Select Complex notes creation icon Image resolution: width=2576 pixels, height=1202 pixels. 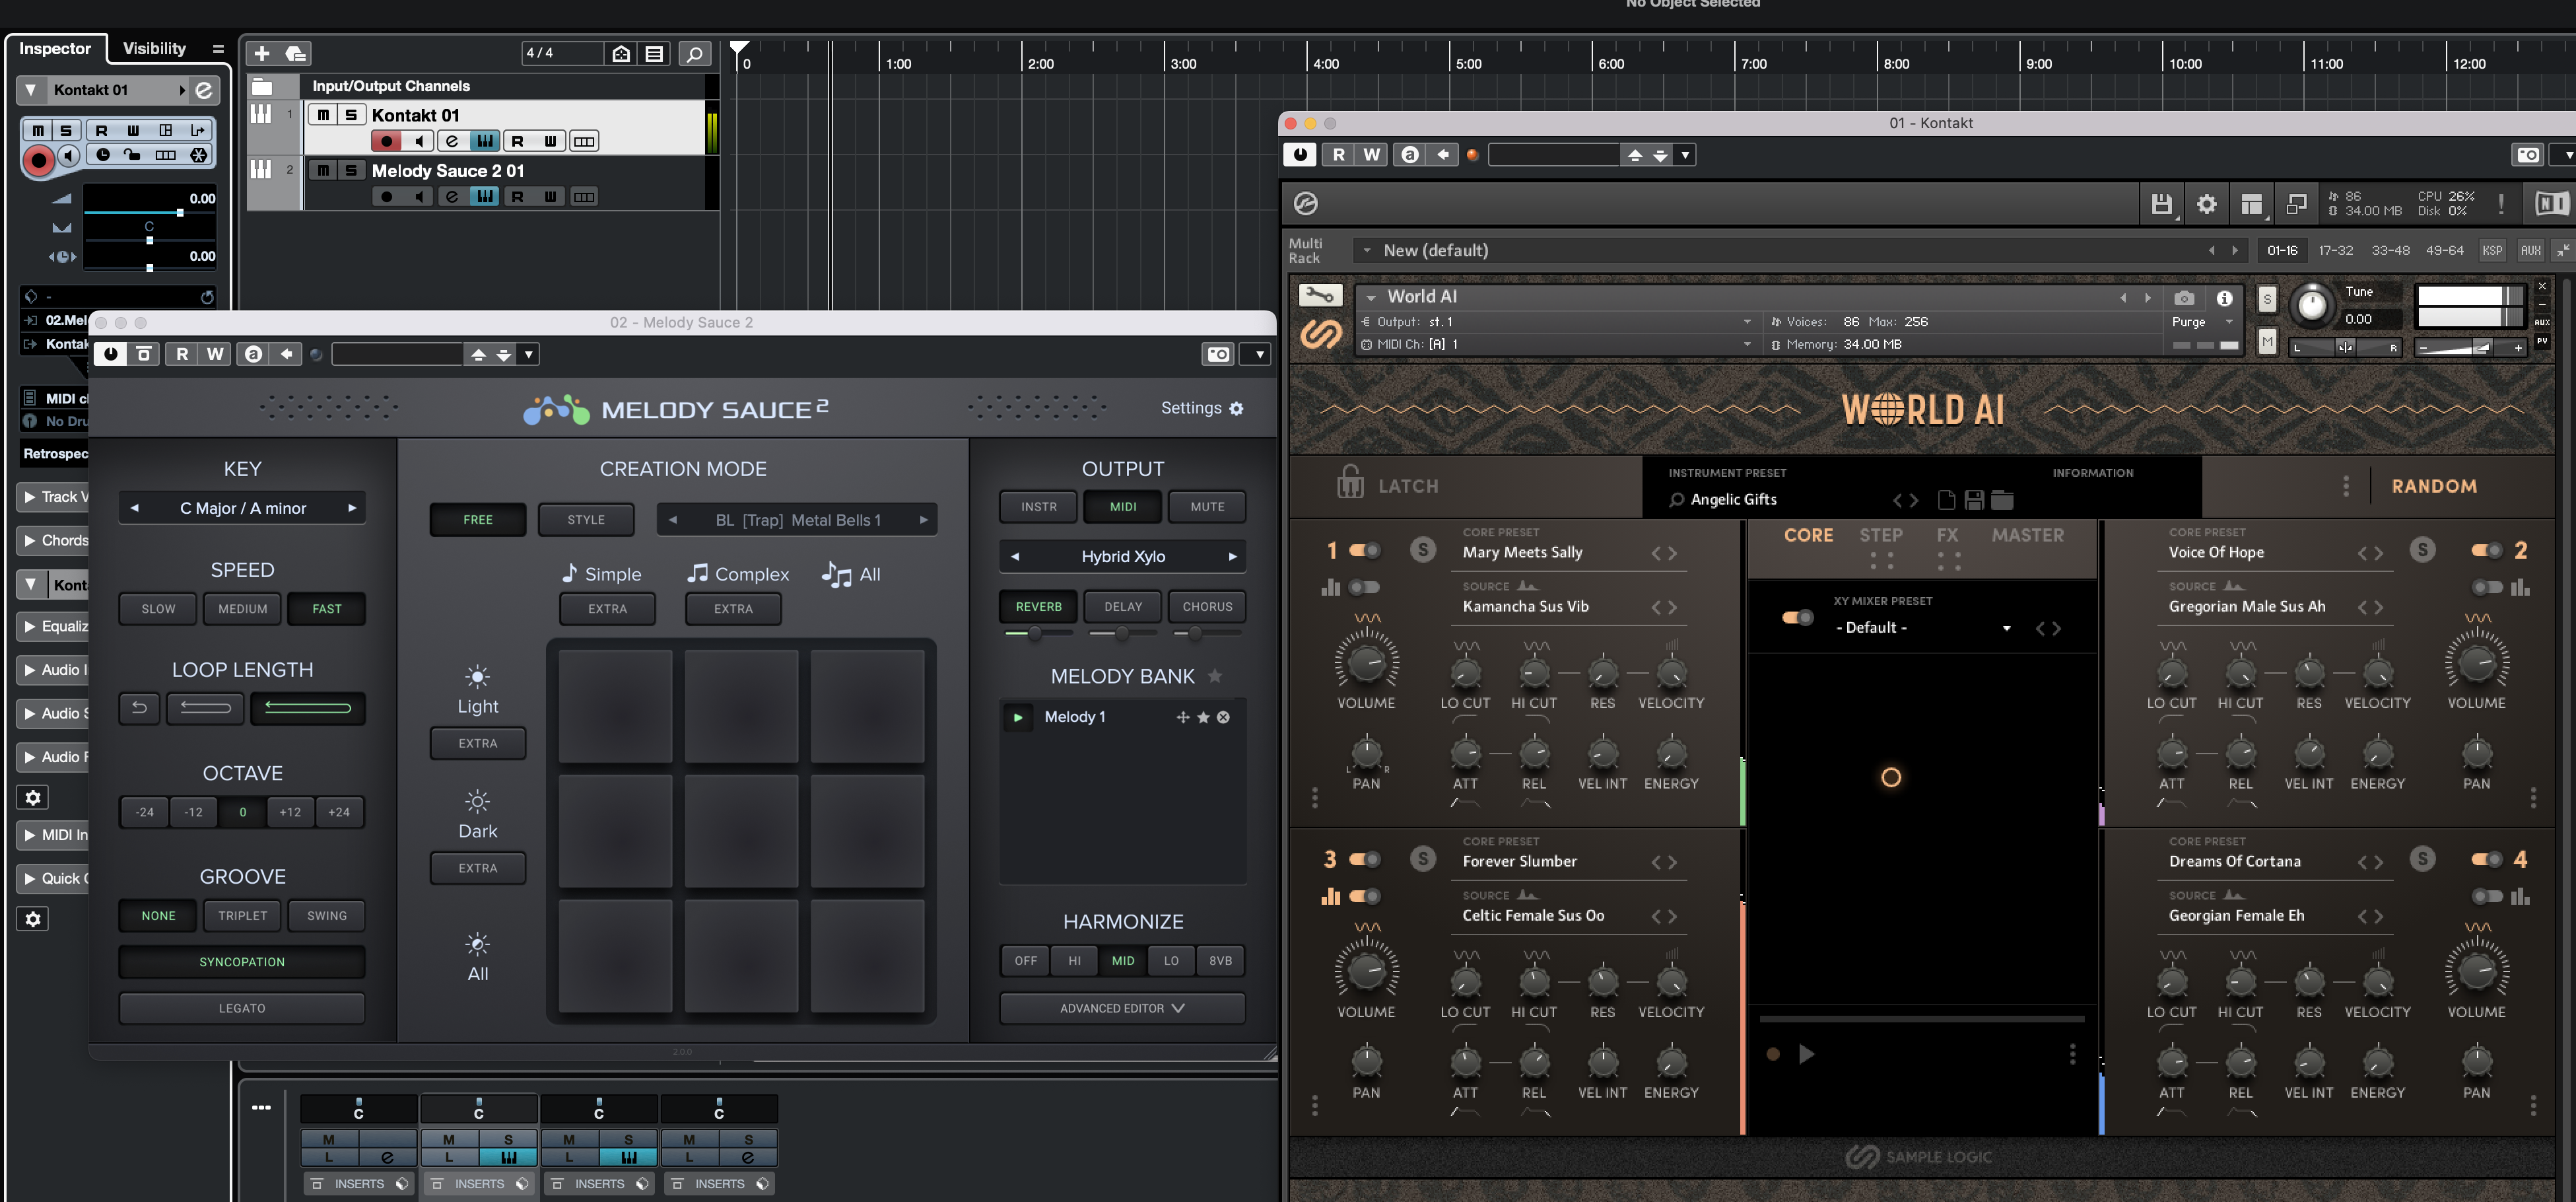click(x=698, y=573)
